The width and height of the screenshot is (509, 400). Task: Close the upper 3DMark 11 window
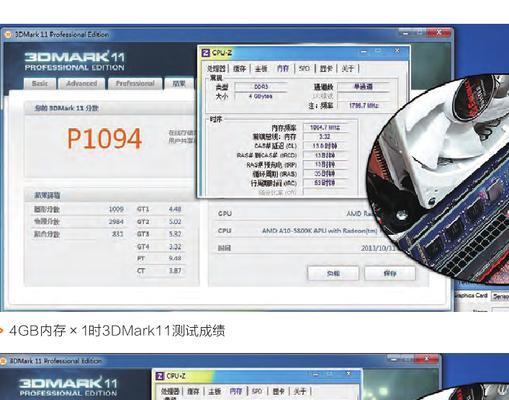[x=439, y=33]
